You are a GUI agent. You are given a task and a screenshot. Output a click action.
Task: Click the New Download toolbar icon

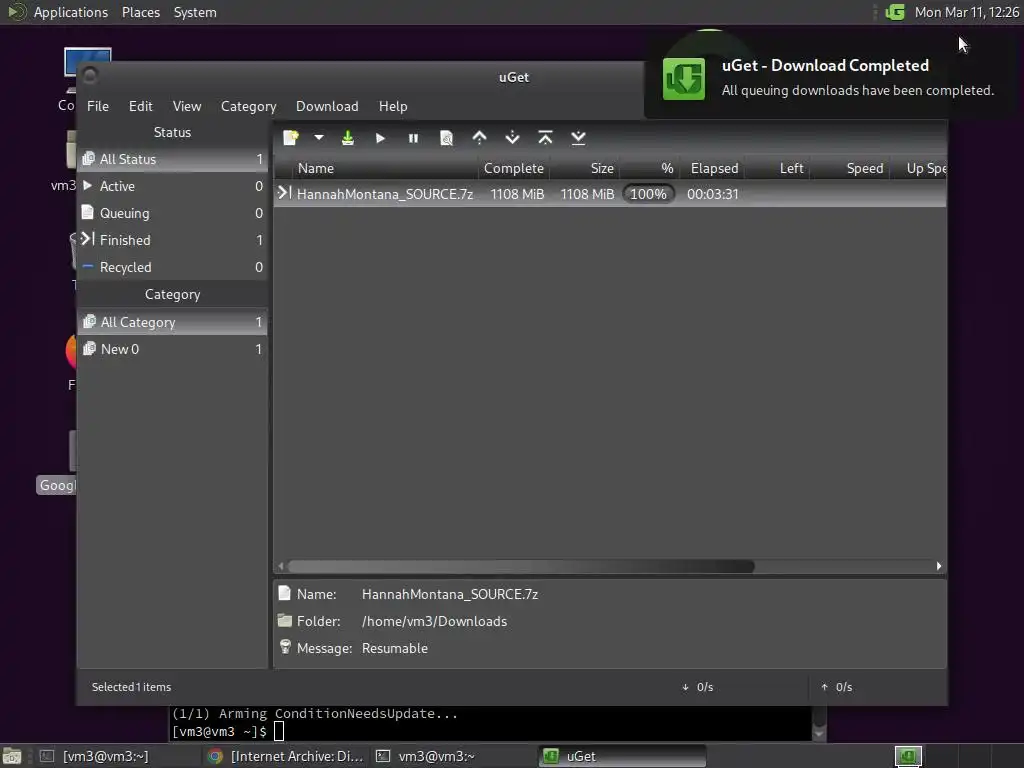coord(291,138)
